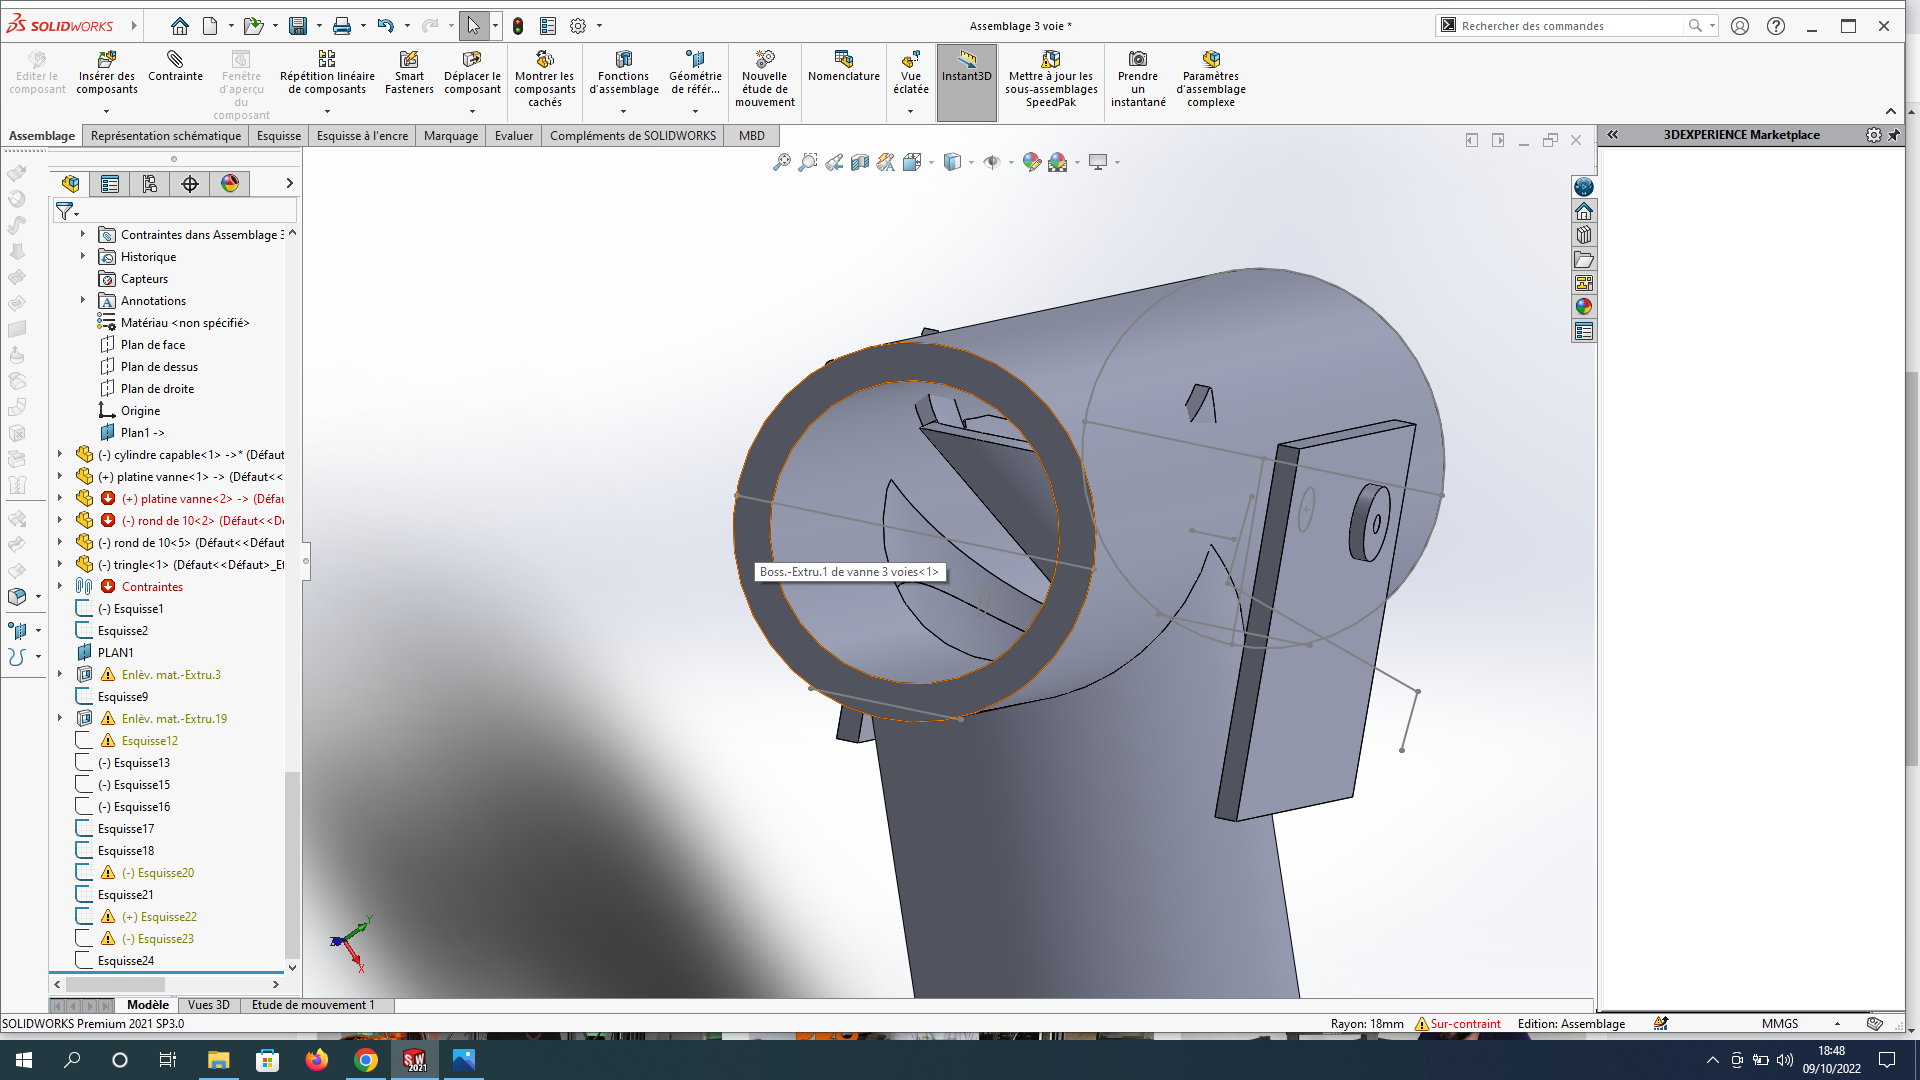Open the Vue éclatée dropdown arrow
The height and width of the screenshot is (1080, 1920).
coord(910,111)
